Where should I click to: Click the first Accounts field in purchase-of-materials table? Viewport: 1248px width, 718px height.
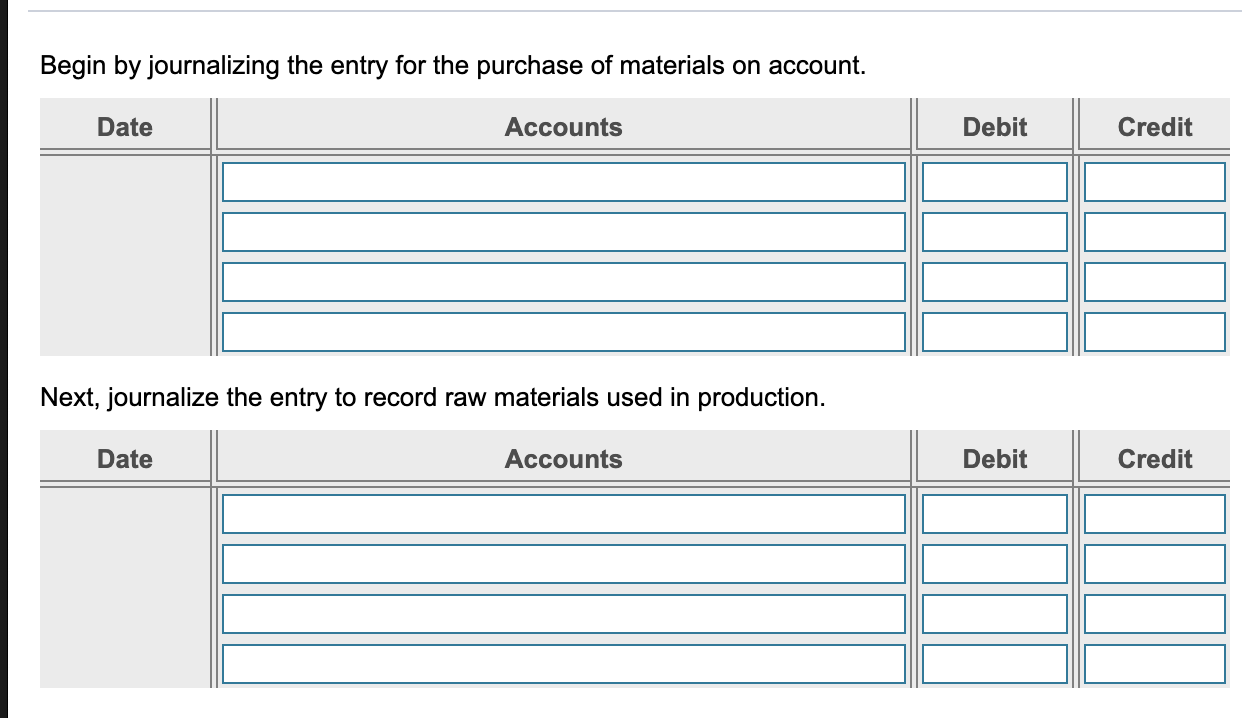click(x=564, y=181)
